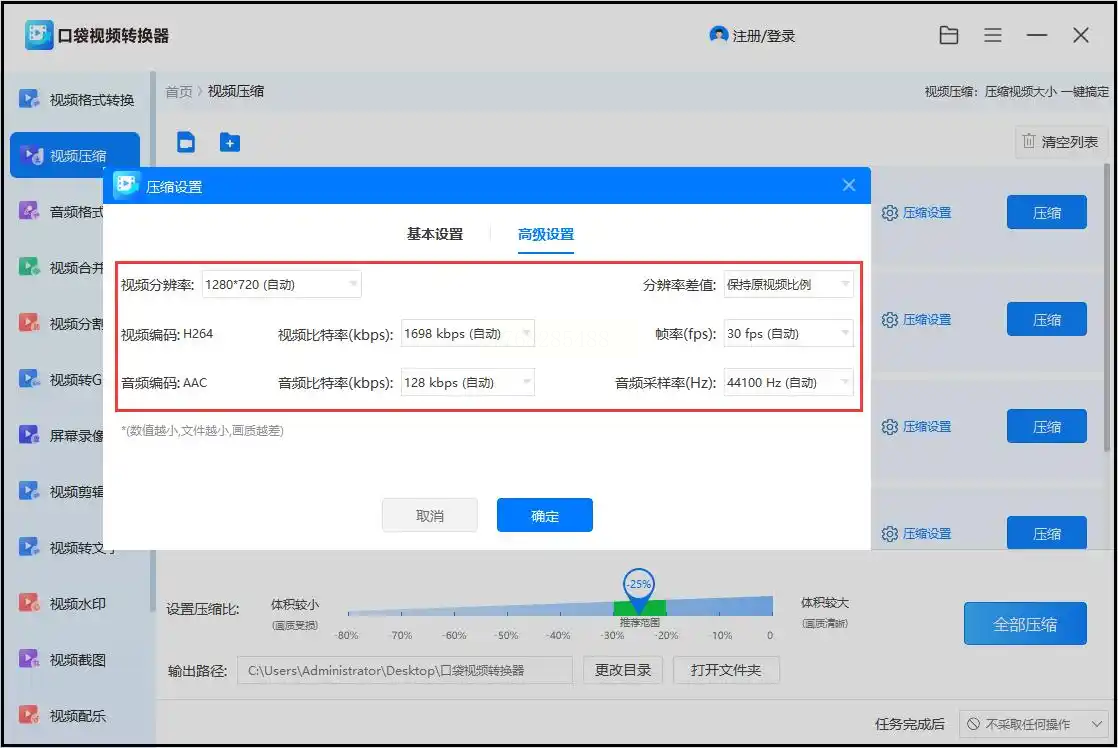Click the add folder icon

coord(230,143)
